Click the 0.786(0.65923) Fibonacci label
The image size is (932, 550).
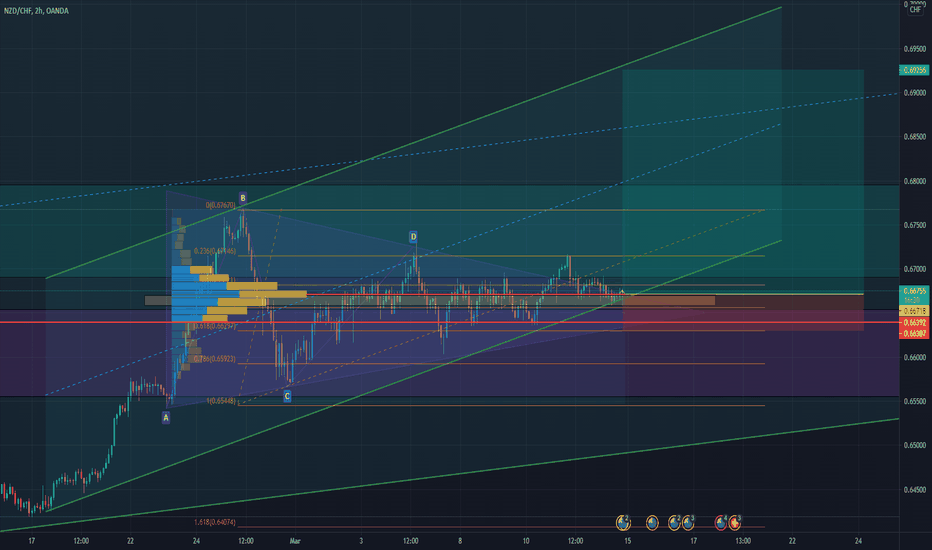tap(215, 359)
